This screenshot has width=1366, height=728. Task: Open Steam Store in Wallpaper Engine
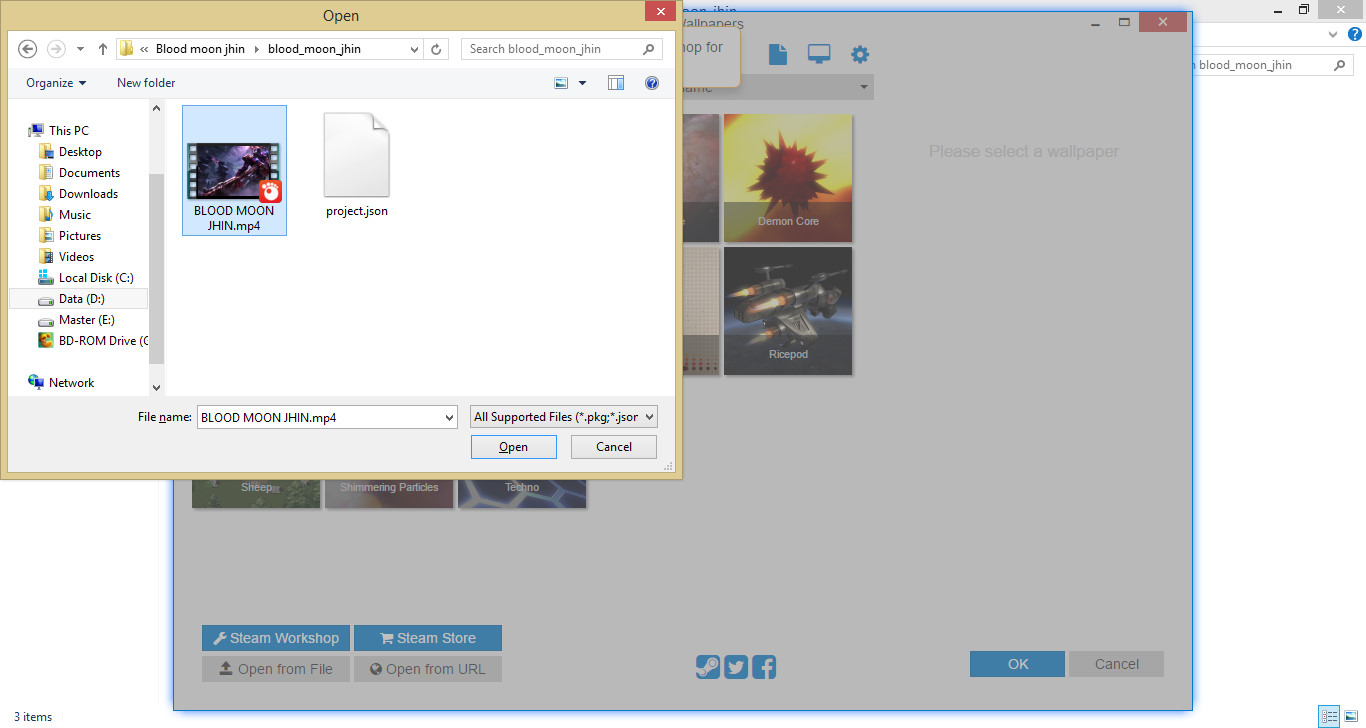coord(428,638)
